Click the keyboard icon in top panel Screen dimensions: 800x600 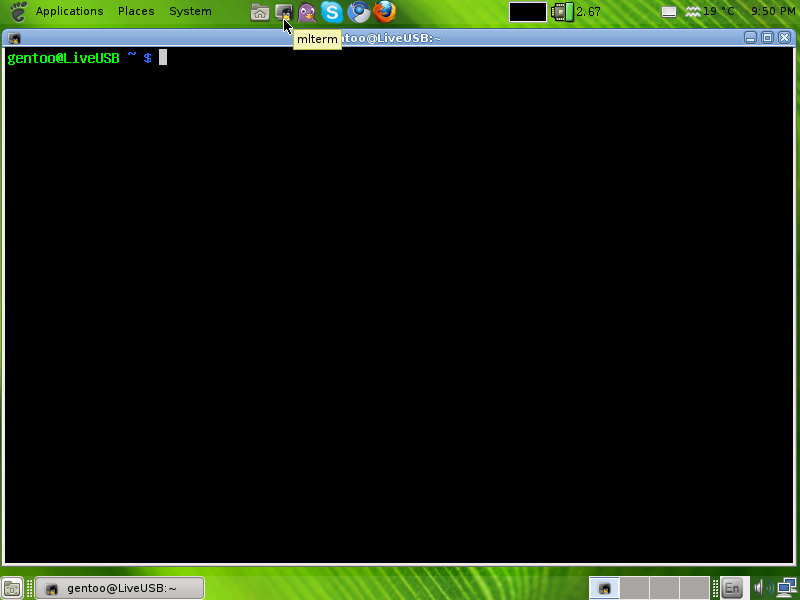[669, 12]
